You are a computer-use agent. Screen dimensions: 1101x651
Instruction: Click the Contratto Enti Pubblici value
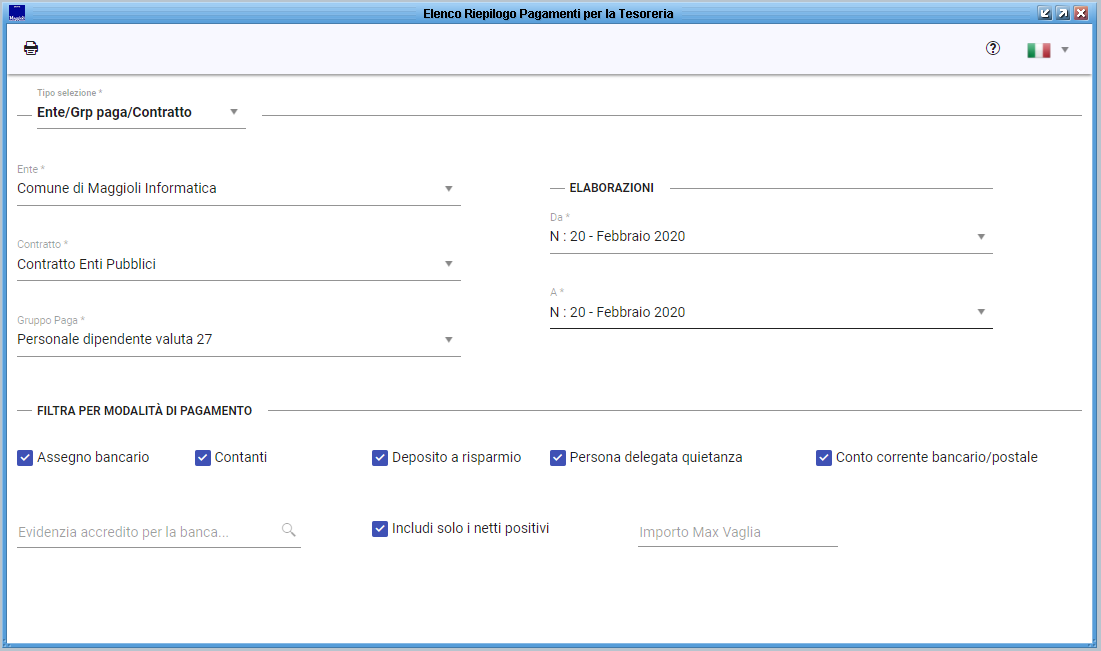pos(86,264)
